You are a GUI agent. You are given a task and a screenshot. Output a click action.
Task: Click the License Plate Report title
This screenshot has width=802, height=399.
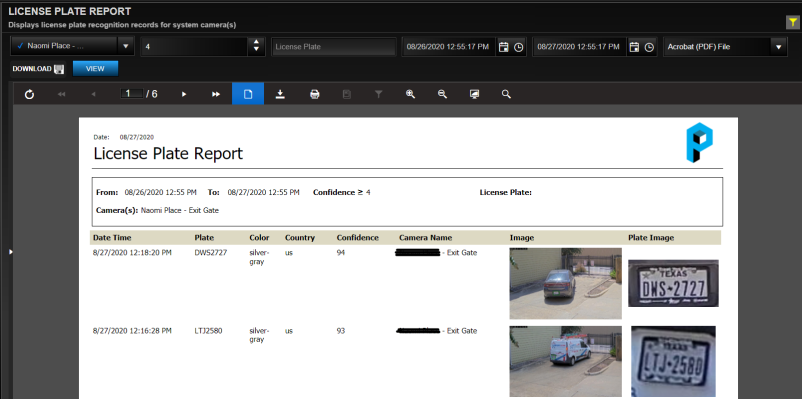coord(168,153)
